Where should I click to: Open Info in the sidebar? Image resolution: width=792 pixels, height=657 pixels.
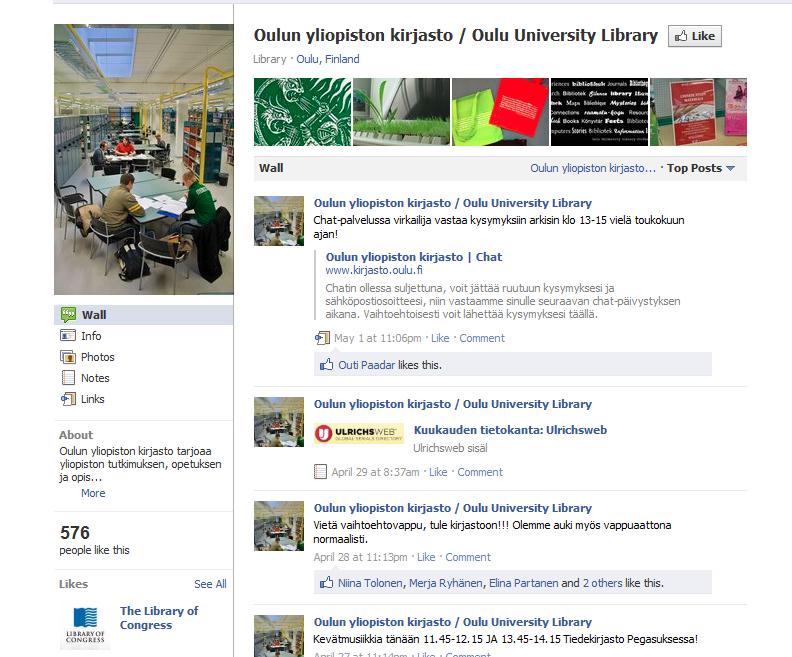[91, 336]
